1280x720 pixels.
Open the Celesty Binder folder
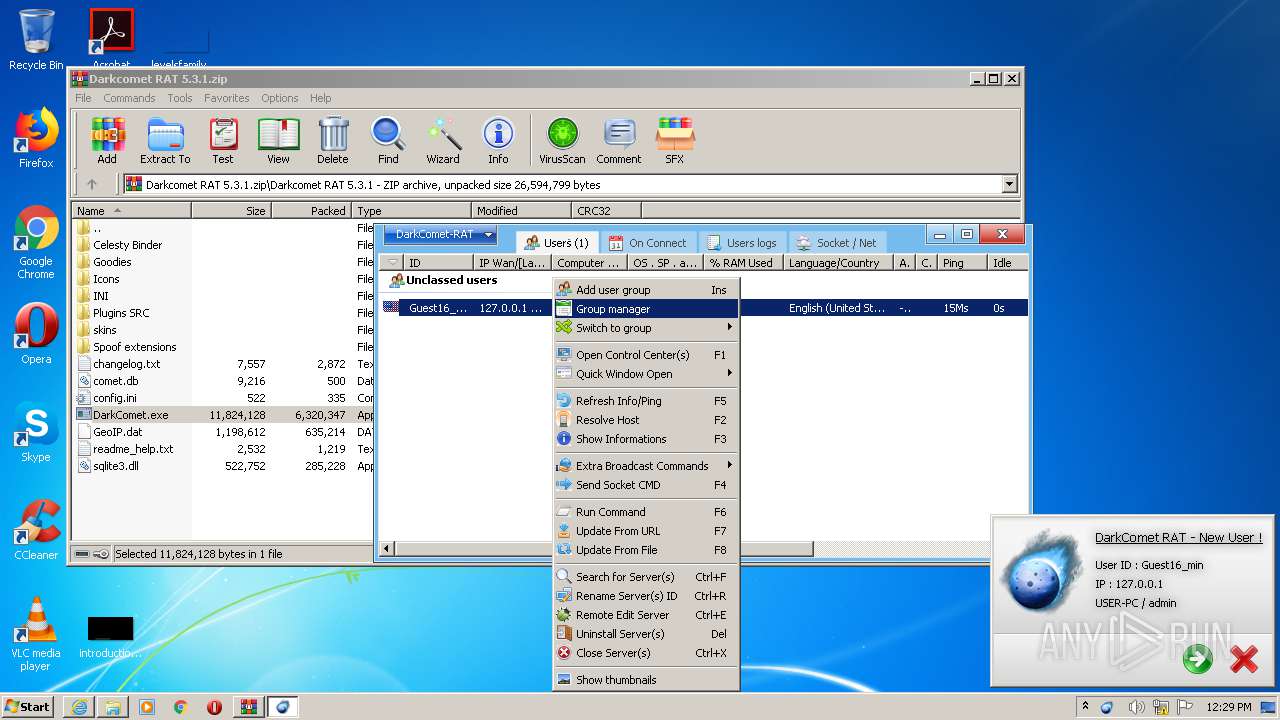[x=127, y=245]
